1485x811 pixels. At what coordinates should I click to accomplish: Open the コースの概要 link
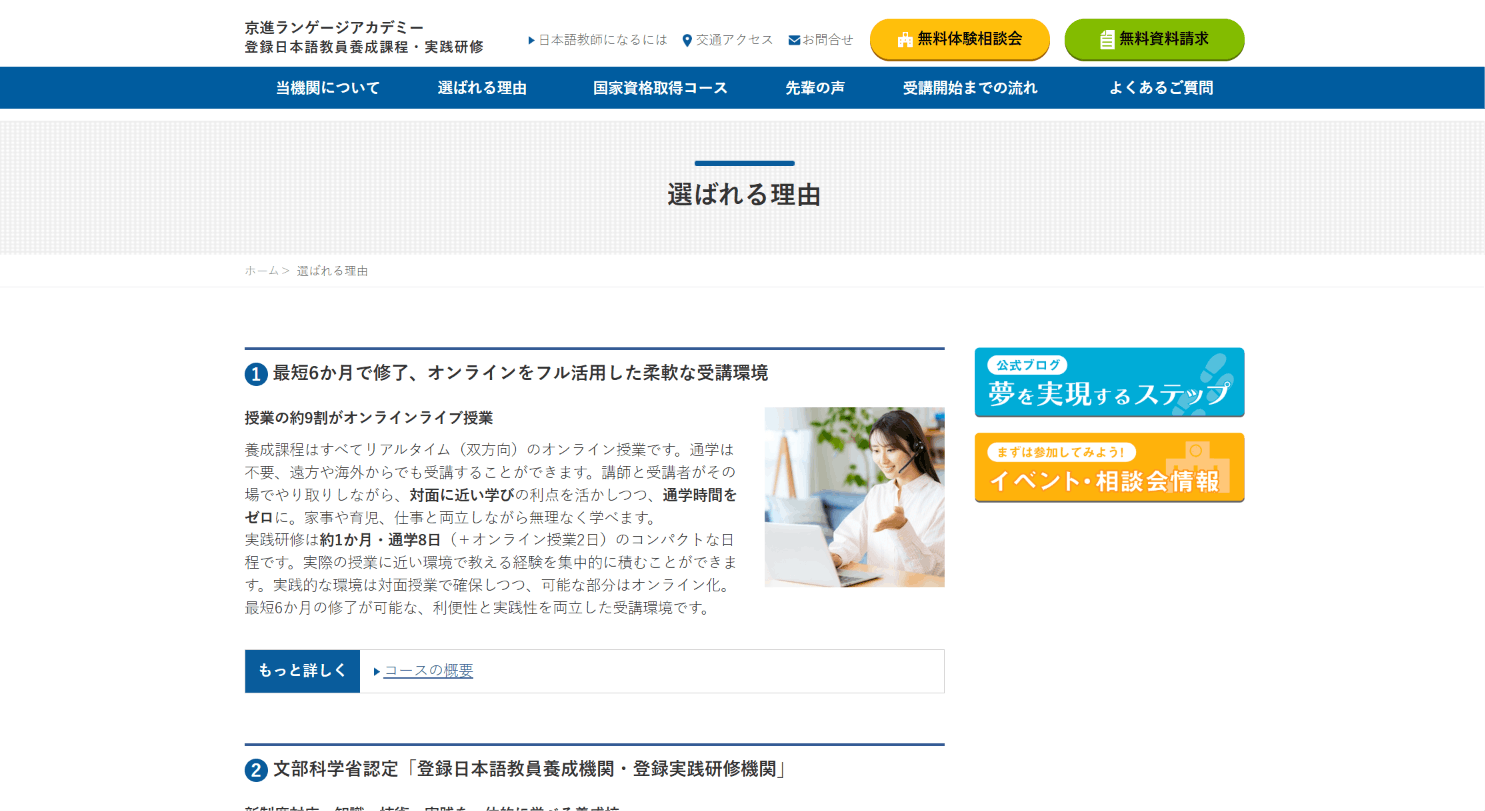[428, 671]
